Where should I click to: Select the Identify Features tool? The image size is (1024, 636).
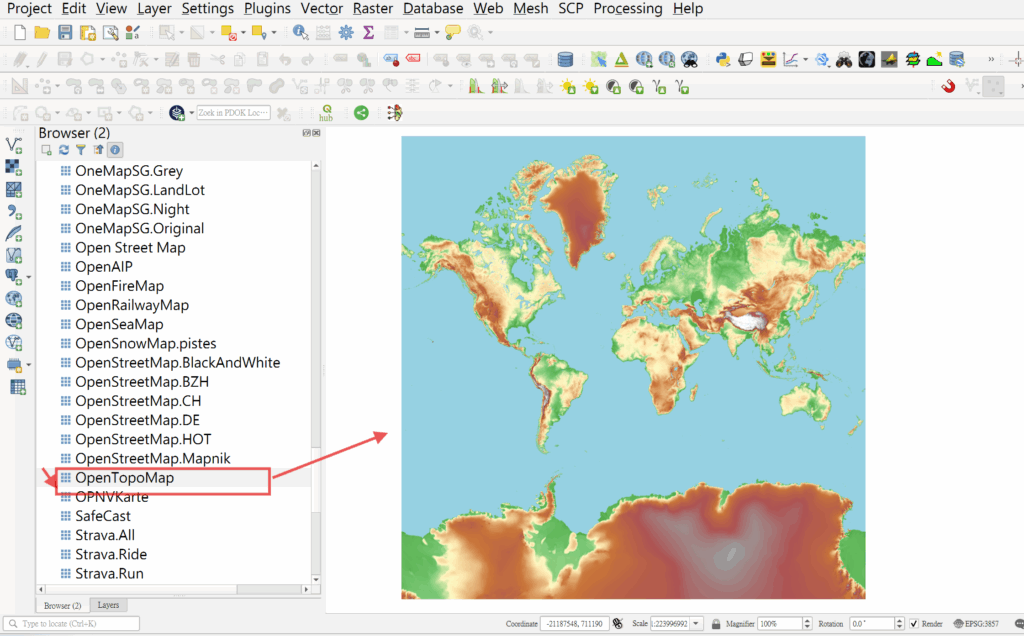[300, 33]
